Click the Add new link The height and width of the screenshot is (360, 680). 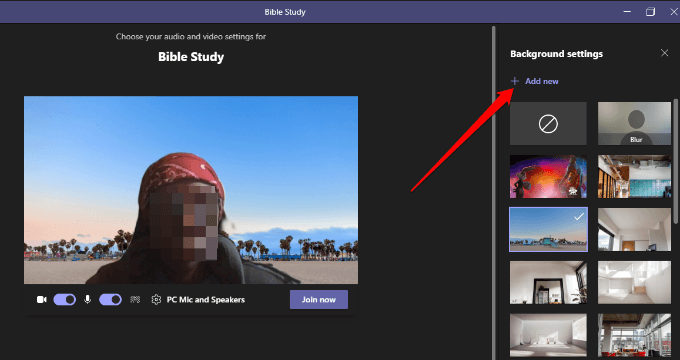tap(542, 81)
